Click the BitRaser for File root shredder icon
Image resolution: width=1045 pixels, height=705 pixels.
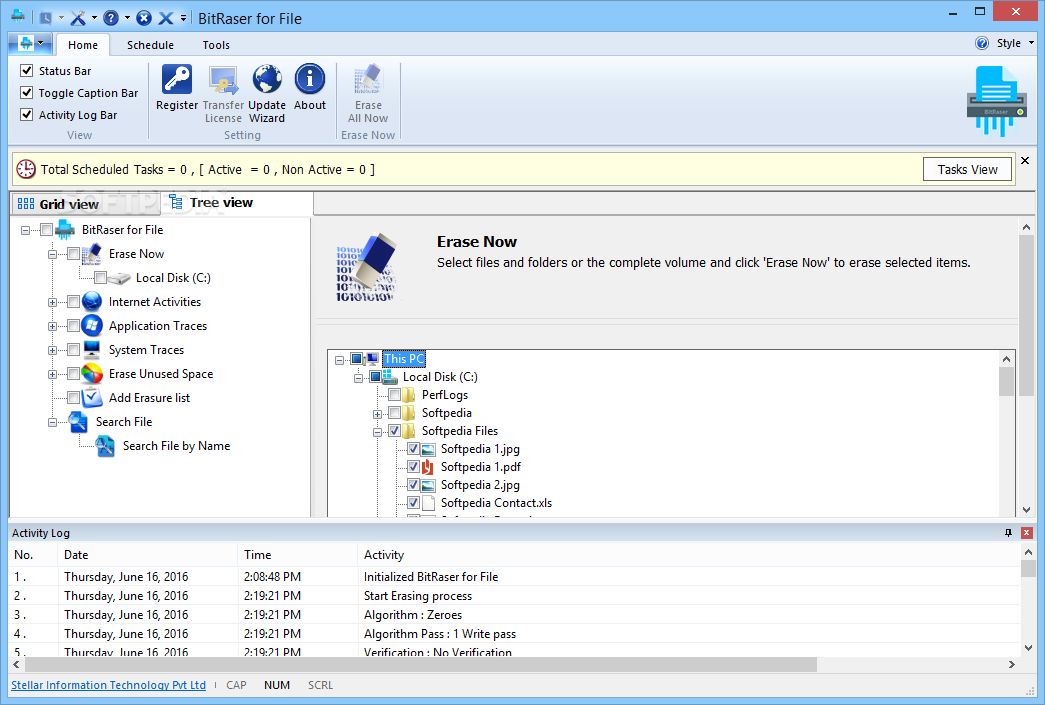click(65, 230)
